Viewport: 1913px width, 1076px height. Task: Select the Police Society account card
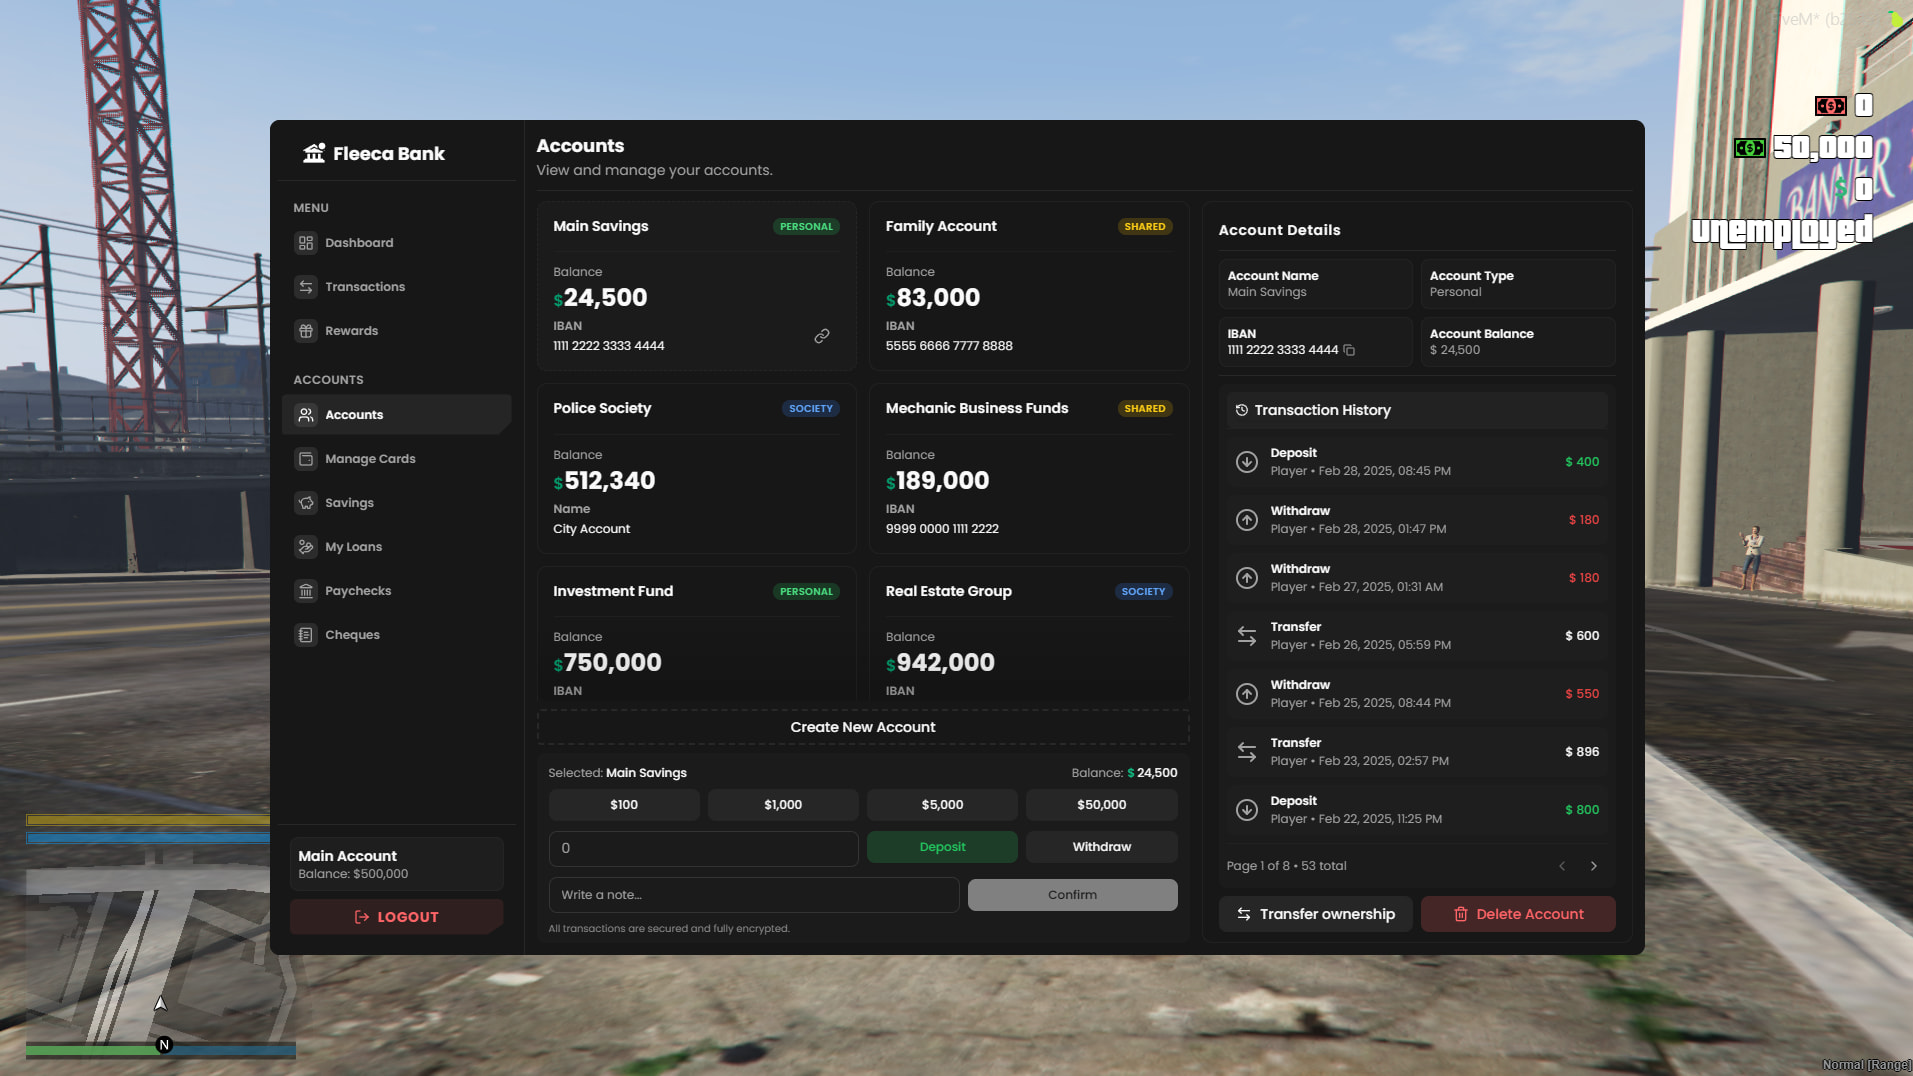tap(697, 469)
